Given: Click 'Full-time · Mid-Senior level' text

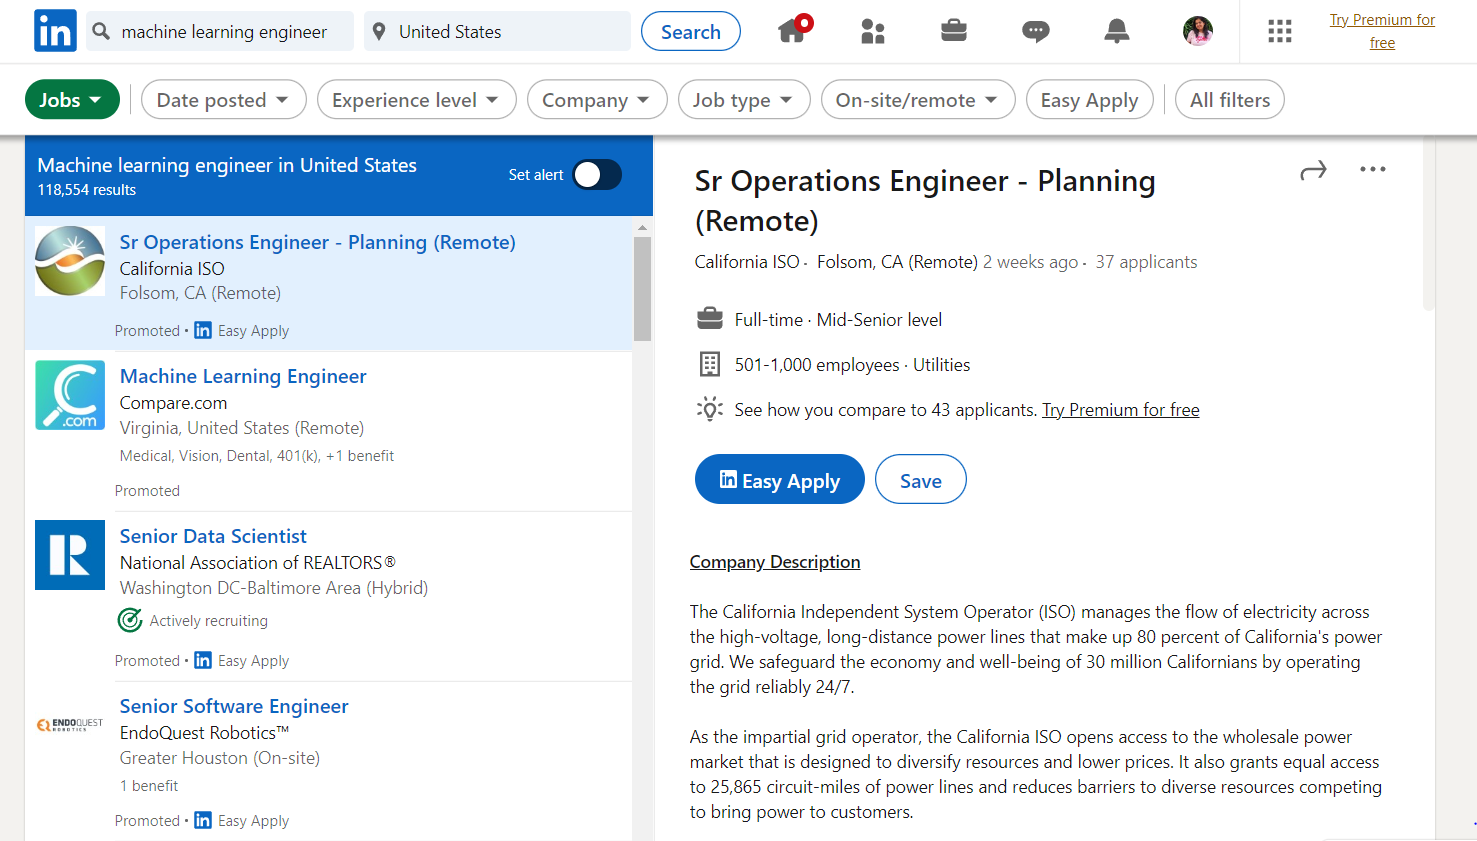Looking at the screenshot, I should (x=838, y=320).
